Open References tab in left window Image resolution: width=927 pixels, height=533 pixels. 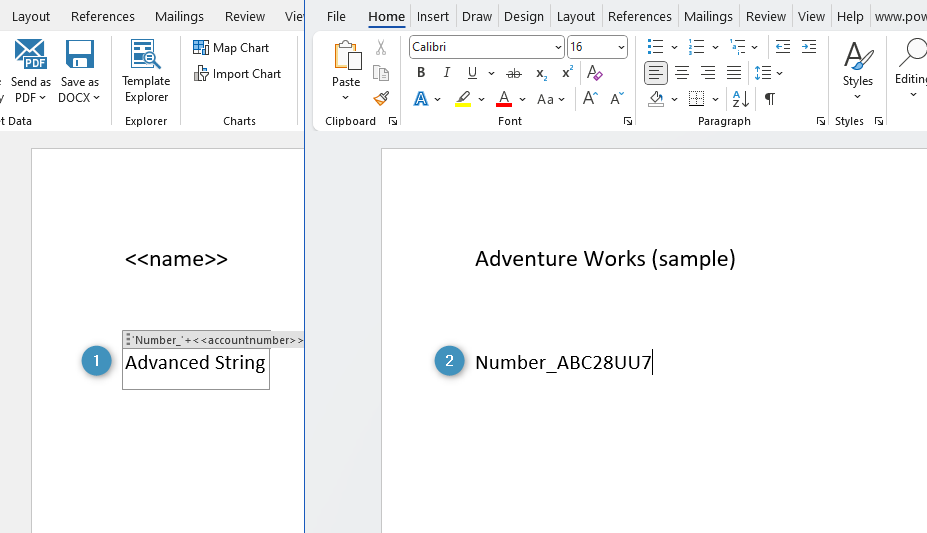coord(103,17)
